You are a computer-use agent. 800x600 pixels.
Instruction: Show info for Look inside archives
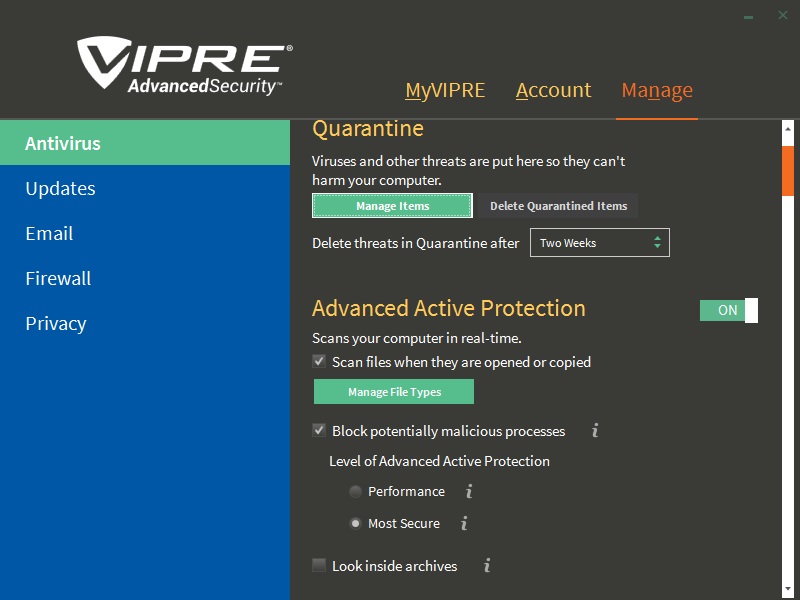(487, 565)
